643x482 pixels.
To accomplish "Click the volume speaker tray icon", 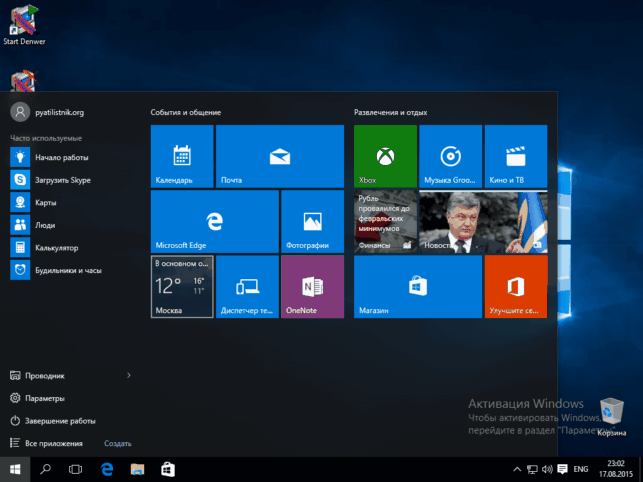I will [547, 469].
